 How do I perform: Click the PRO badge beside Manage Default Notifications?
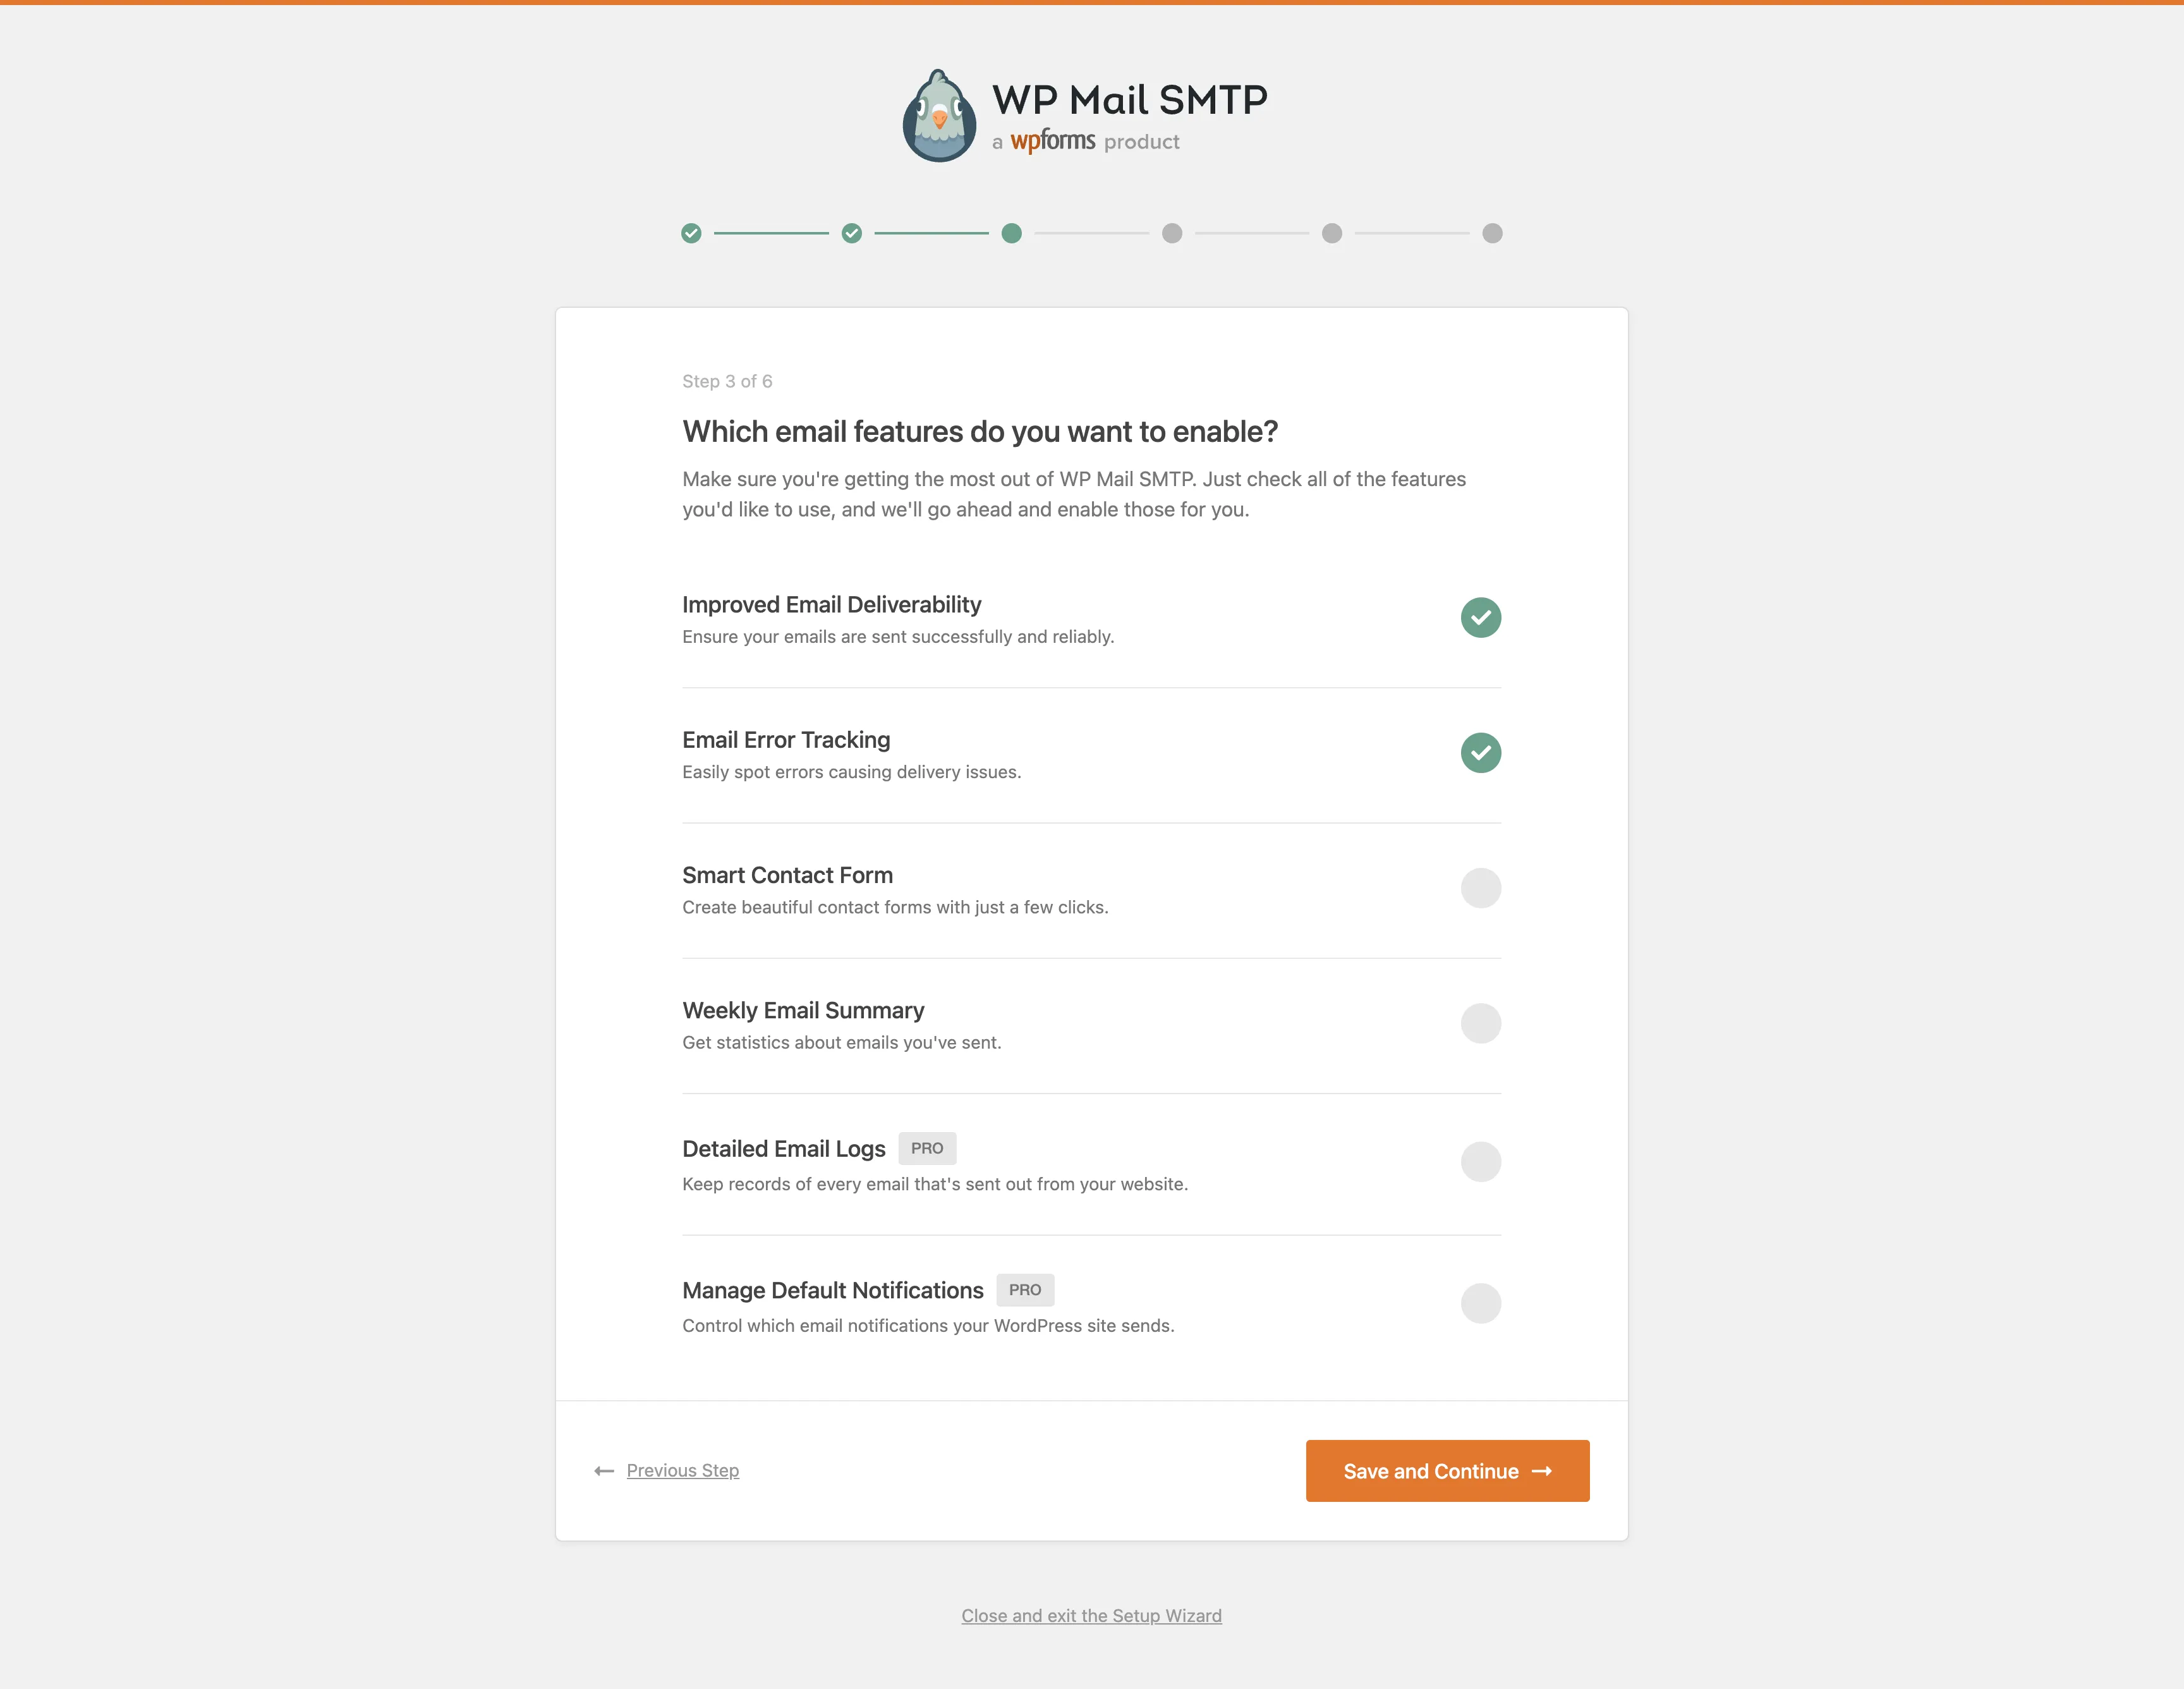coord(1025,1290)
